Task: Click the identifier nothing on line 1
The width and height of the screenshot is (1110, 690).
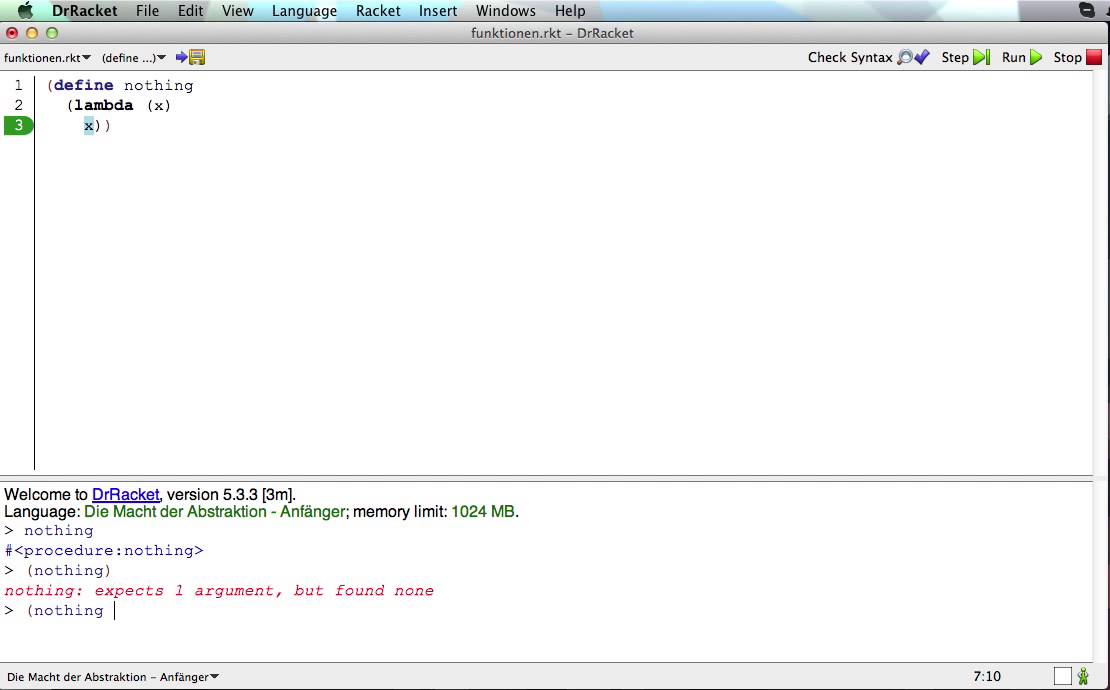Action: pos(159,86)
